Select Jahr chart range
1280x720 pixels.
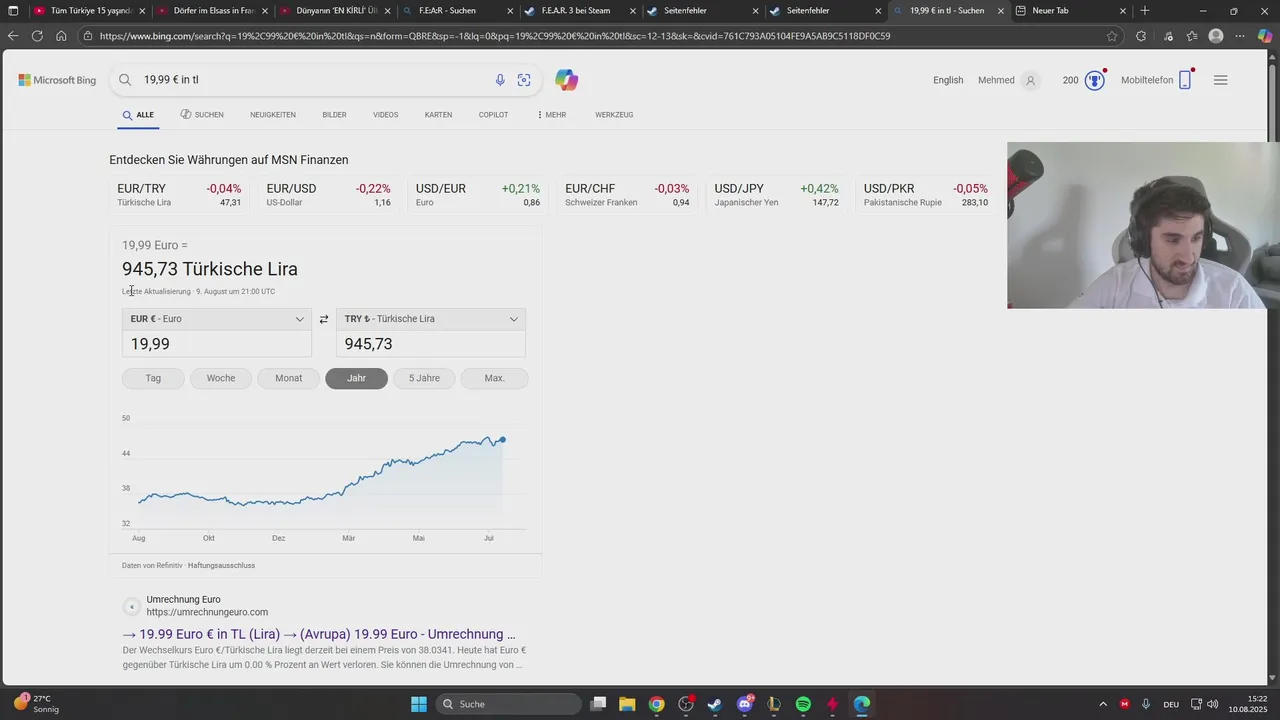(x=357, y=378)
